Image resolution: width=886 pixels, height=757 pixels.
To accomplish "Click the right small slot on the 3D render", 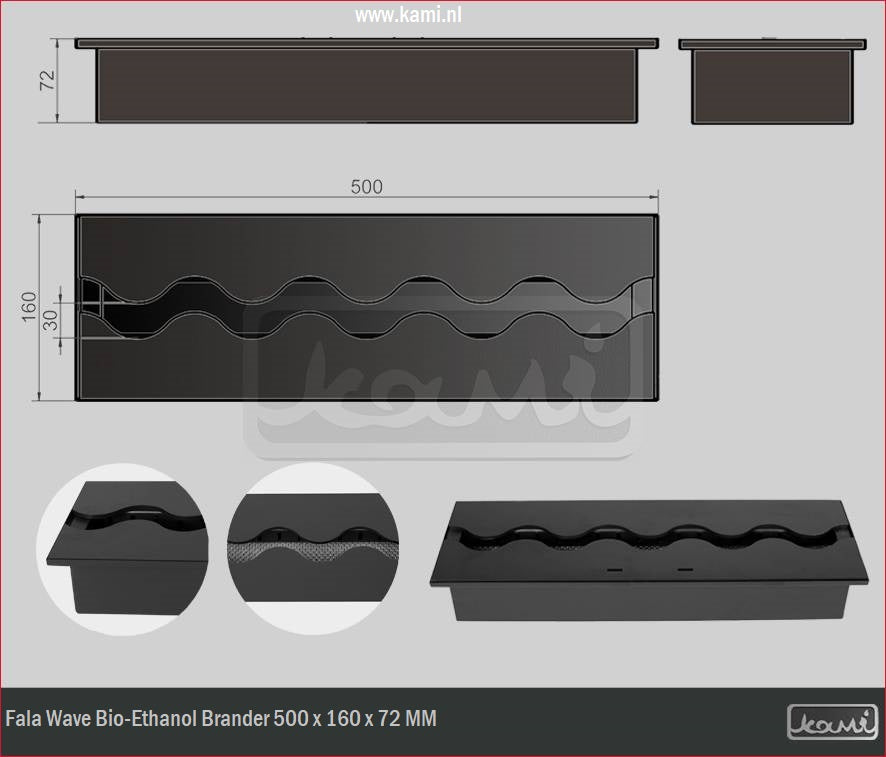I will [684, 569].
